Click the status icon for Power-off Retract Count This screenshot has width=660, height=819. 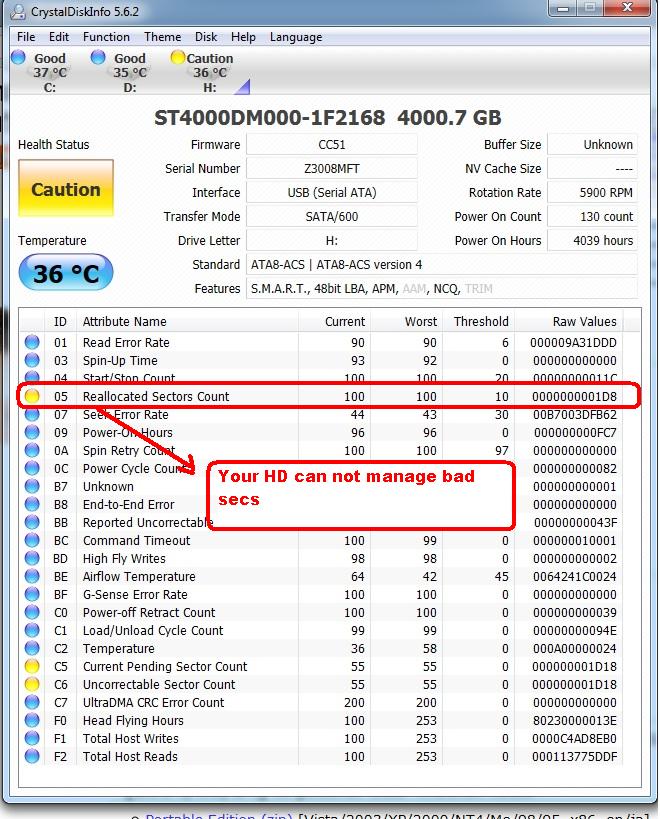(32, 612)
